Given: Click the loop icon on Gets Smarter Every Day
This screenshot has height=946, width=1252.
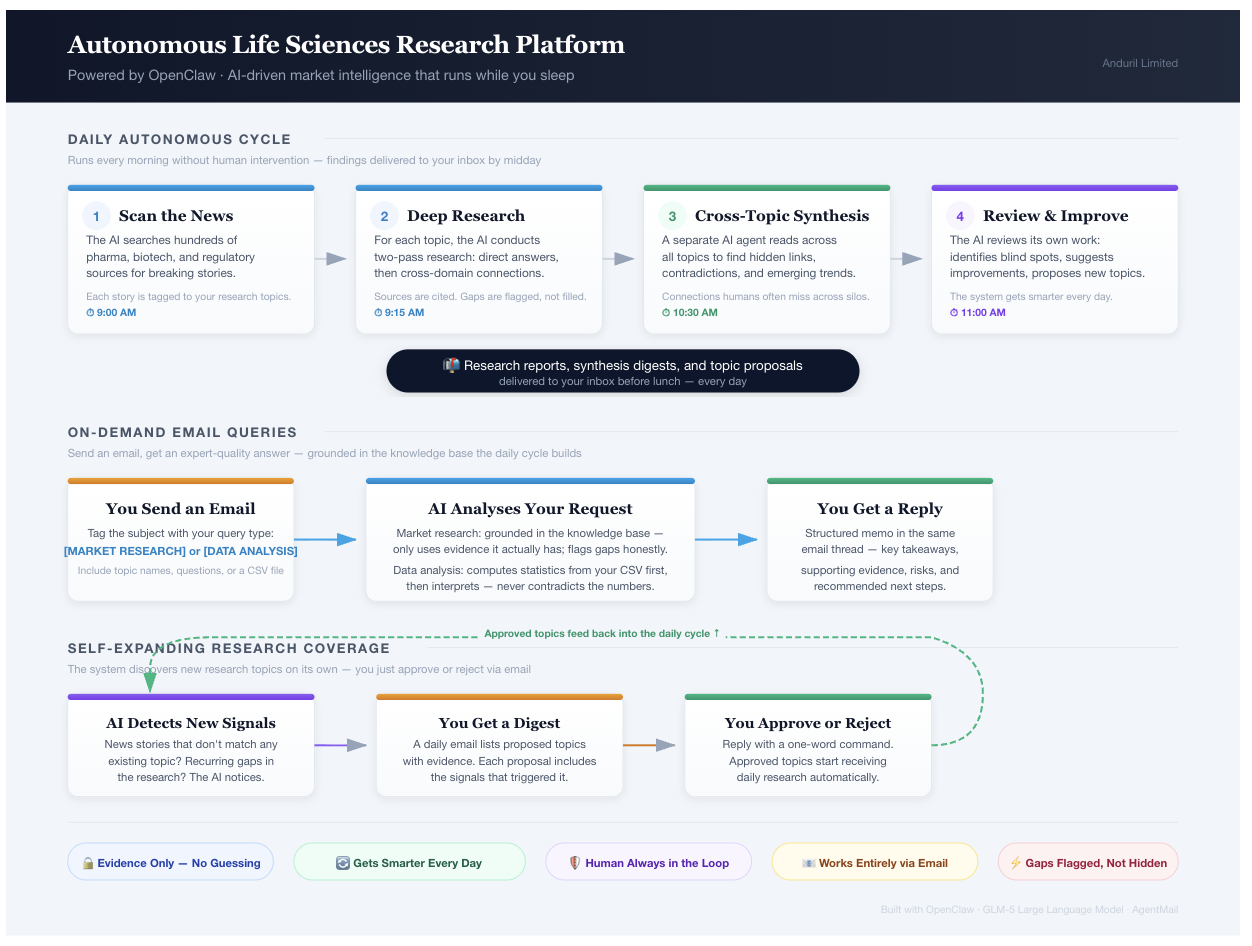Looking at the screenshot, I should [344, 861].
